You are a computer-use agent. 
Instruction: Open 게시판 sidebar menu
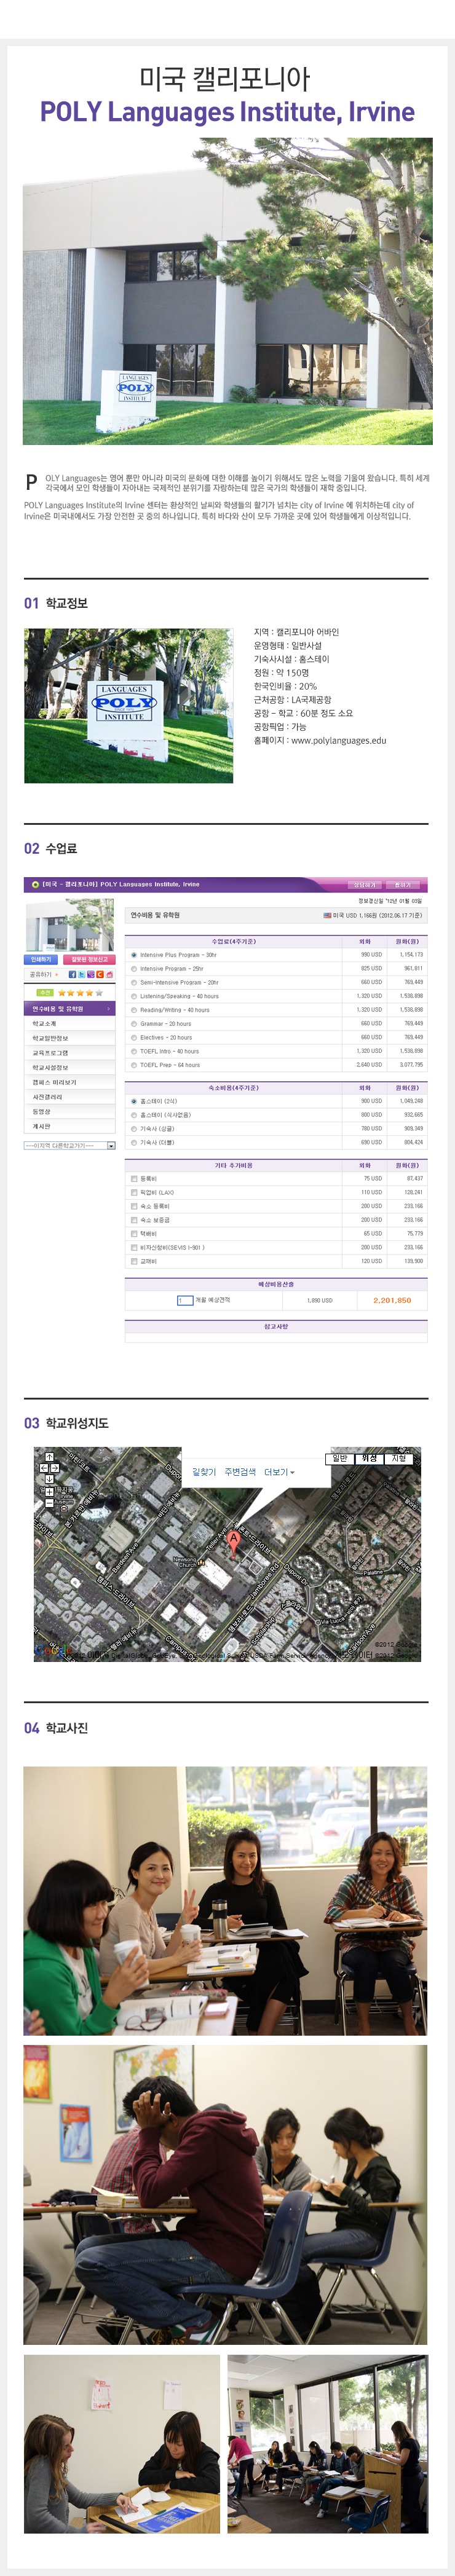click(70, 1126)
